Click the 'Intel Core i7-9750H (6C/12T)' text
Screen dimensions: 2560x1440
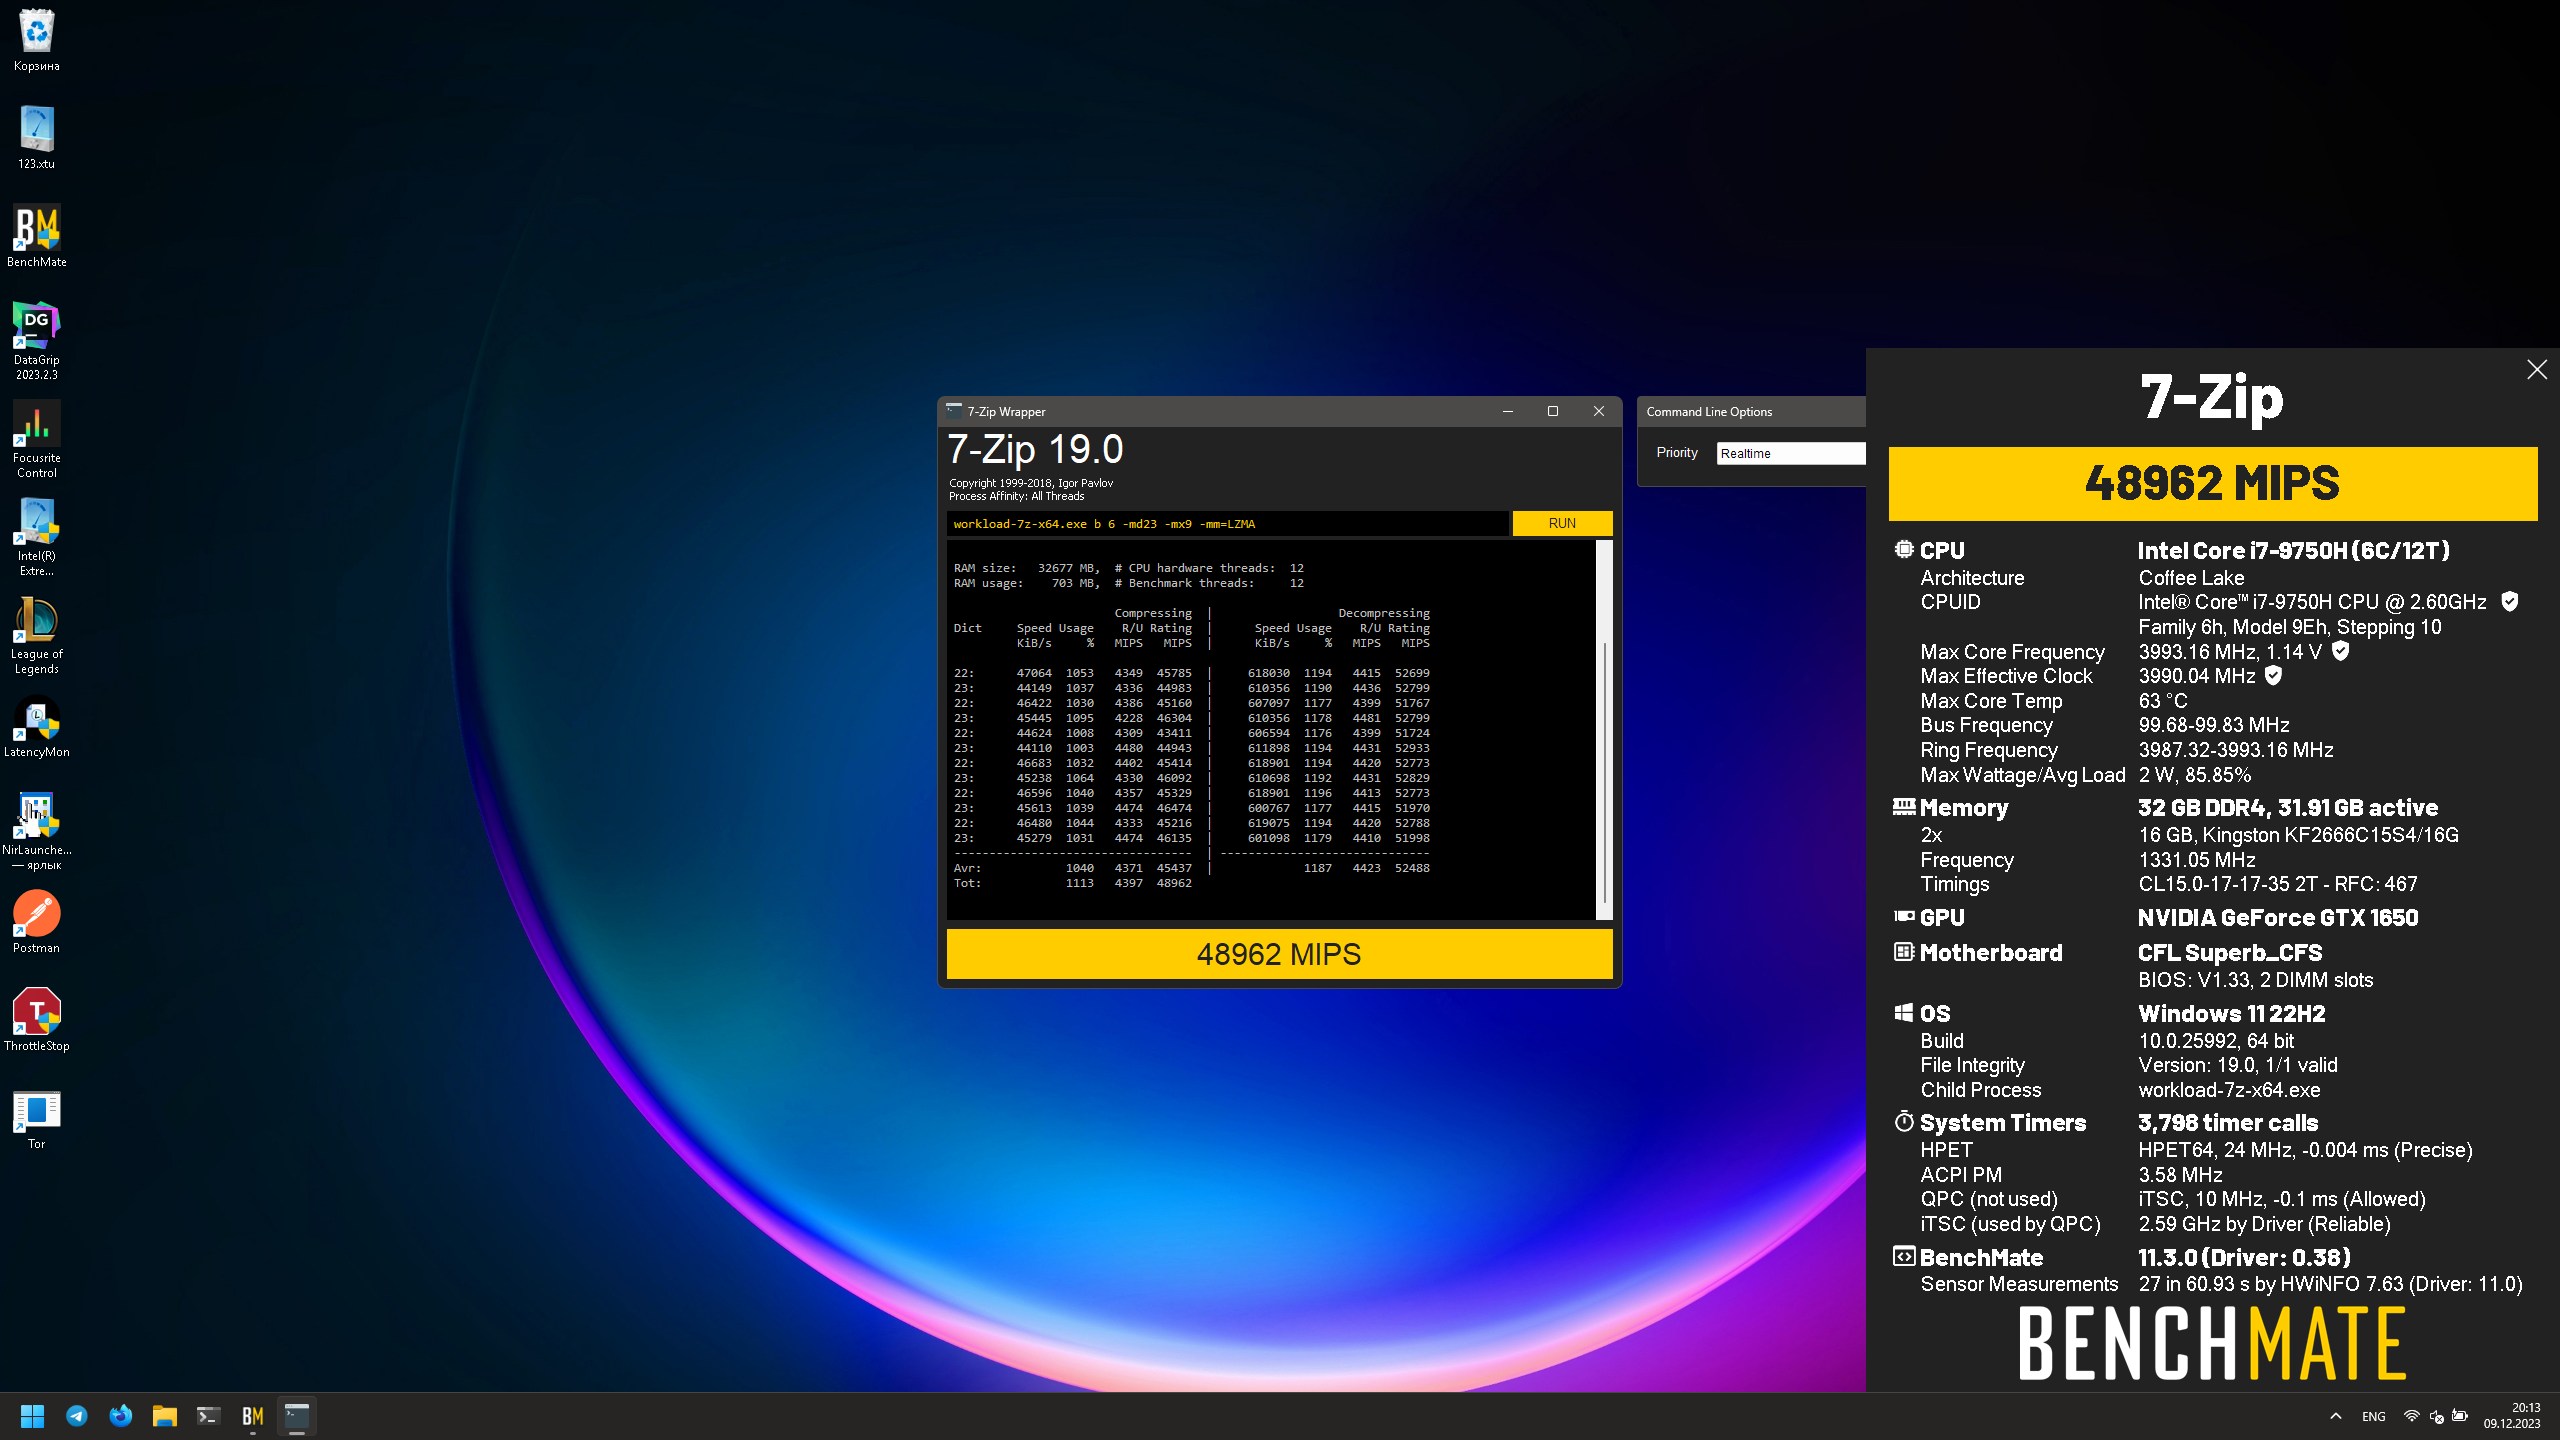pyautogui.click(x=2293, y=550)
